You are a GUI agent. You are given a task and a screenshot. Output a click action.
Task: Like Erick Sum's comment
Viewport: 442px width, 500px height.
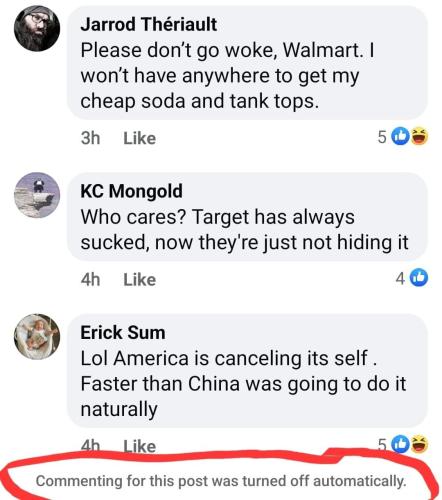(x=140, y=446)
